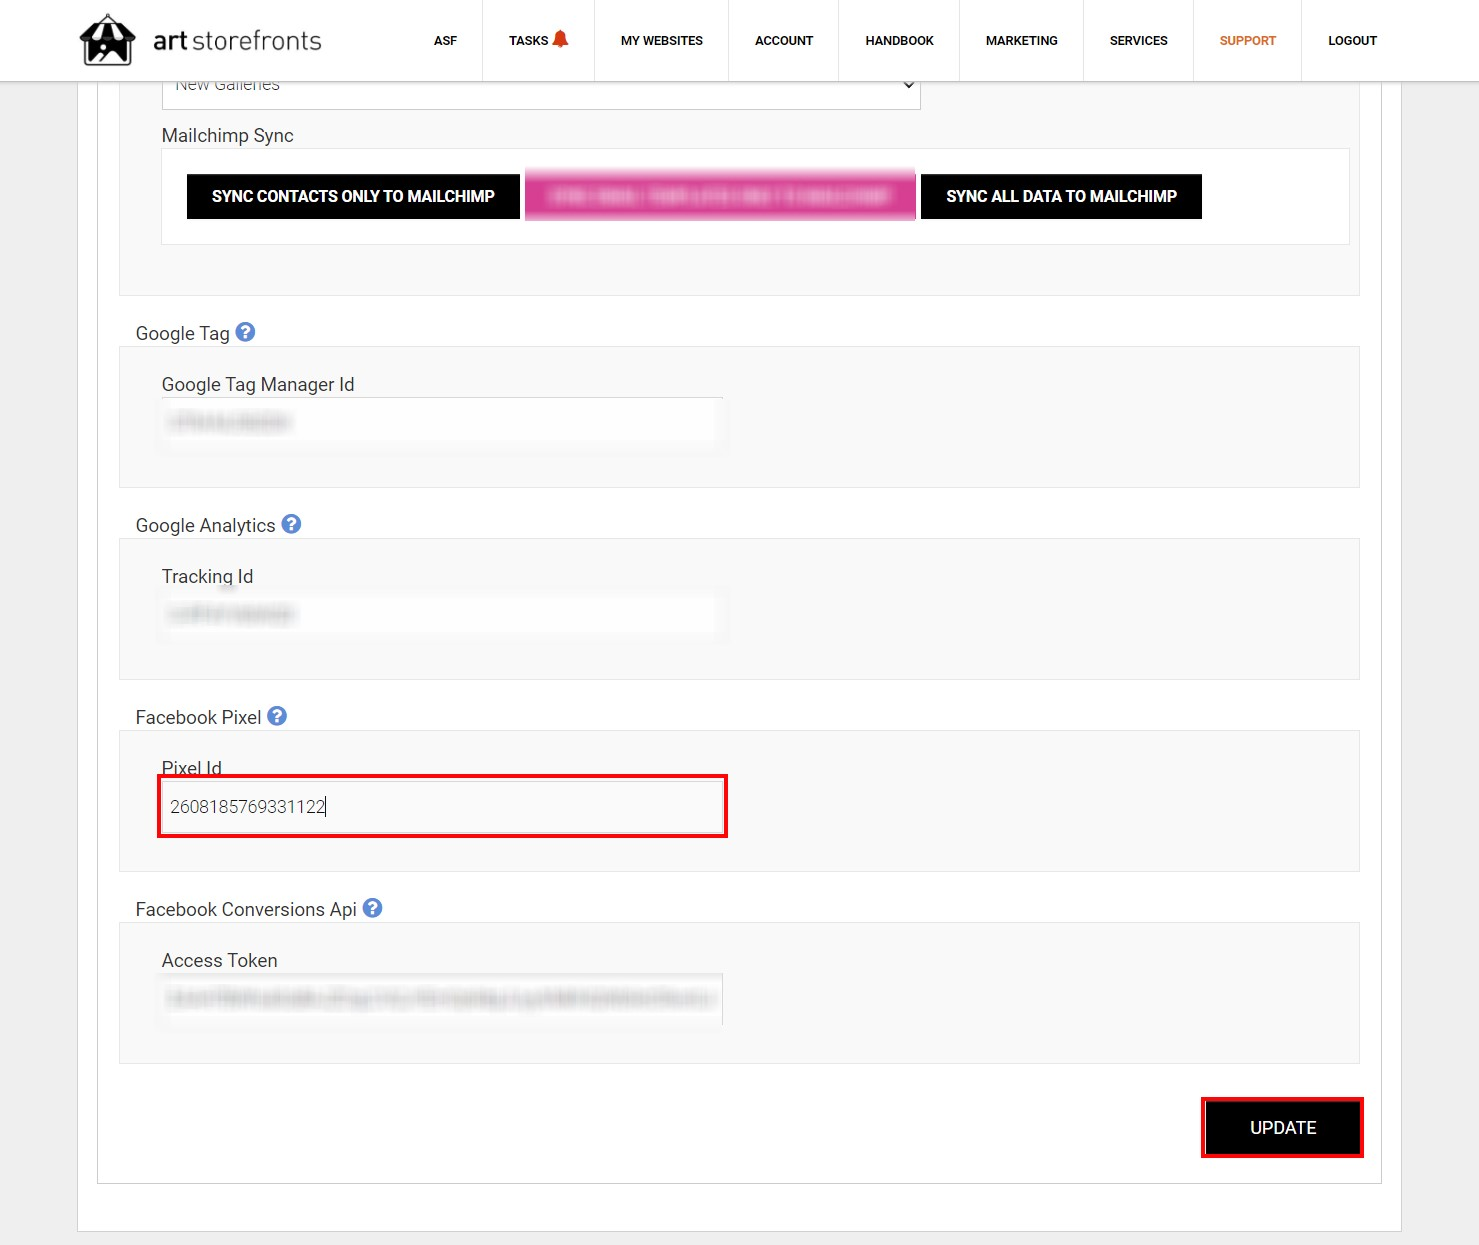
Task: Open the Services menu item
Action: point(1138,41)
